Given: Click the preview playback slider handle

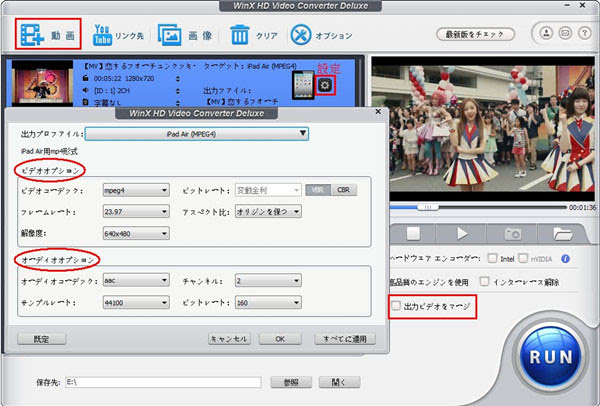Looking at the screenshot, I should click(428, 207).
